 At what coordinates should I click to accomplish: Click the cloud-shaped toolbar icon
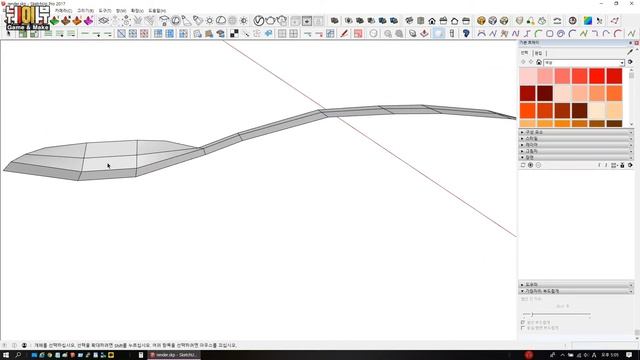(x=221, y=20)
